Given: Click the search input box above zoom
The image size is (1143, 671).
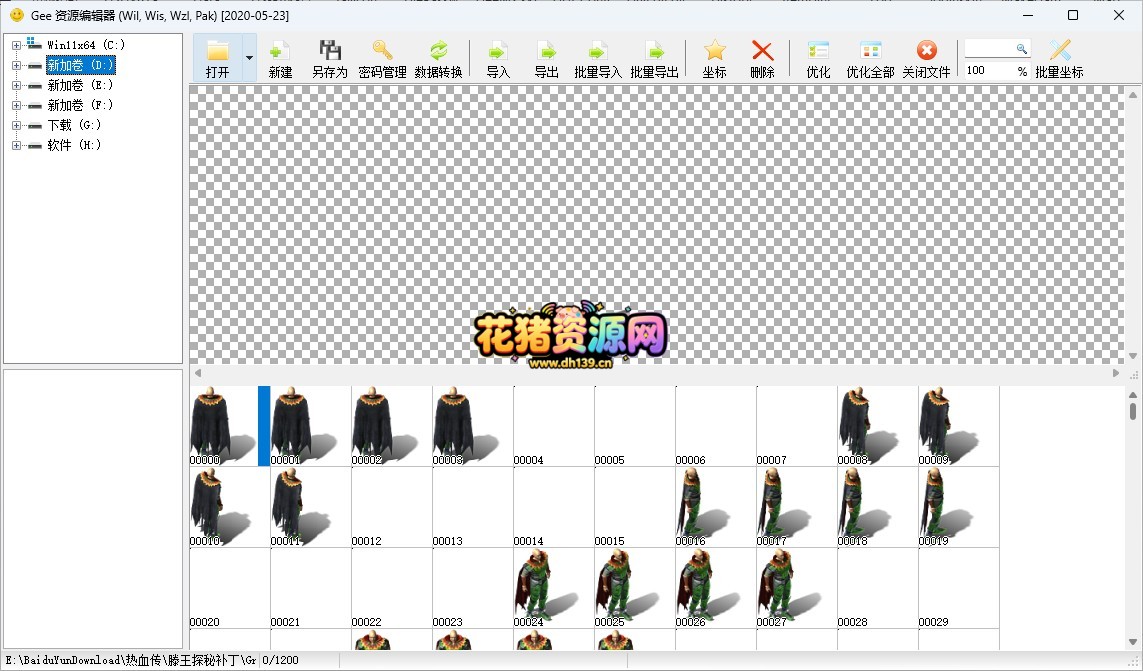Looking at the screenshot, I should (990, 49).
